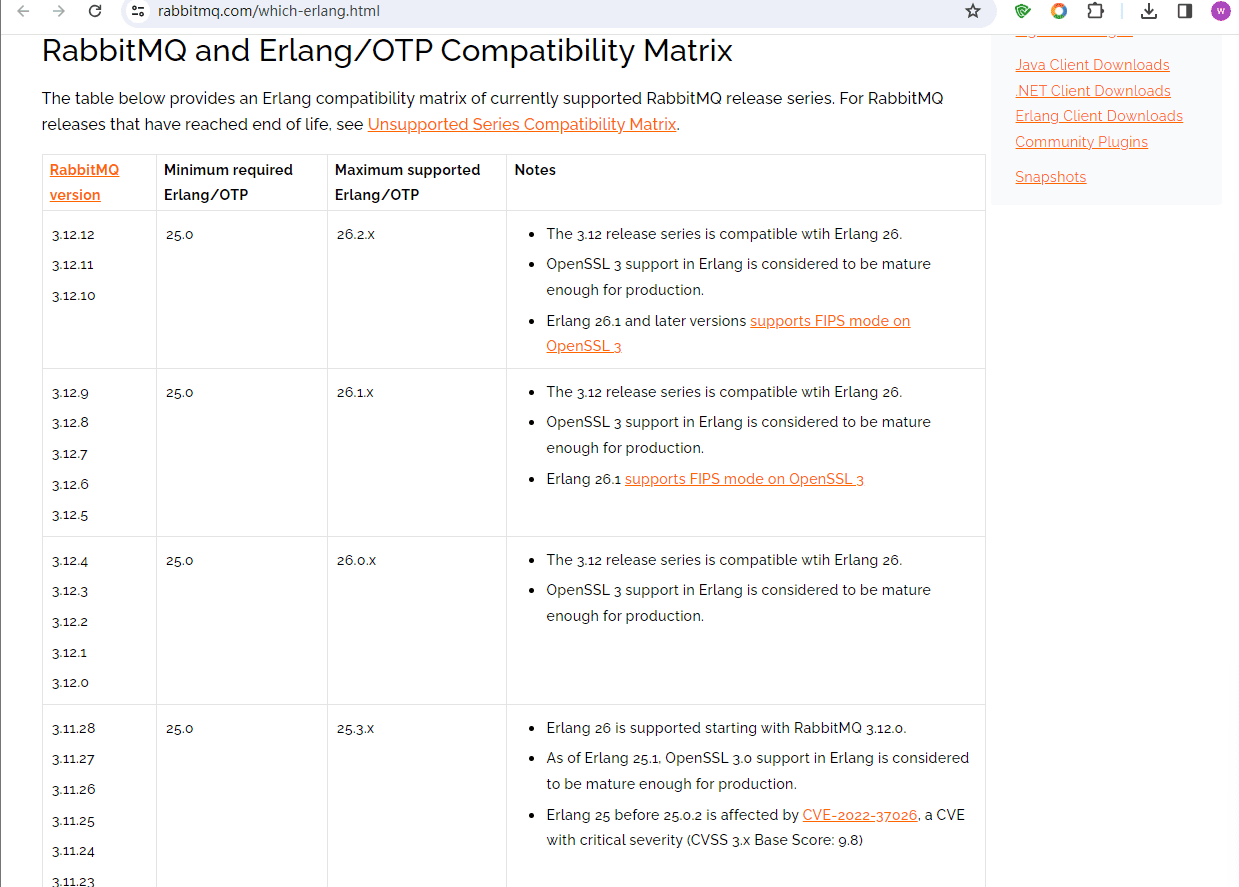1239x887 pixels.
Task: Click the colorful ring extension icon
Action: pyautogui.click(x=1059, y=11)
